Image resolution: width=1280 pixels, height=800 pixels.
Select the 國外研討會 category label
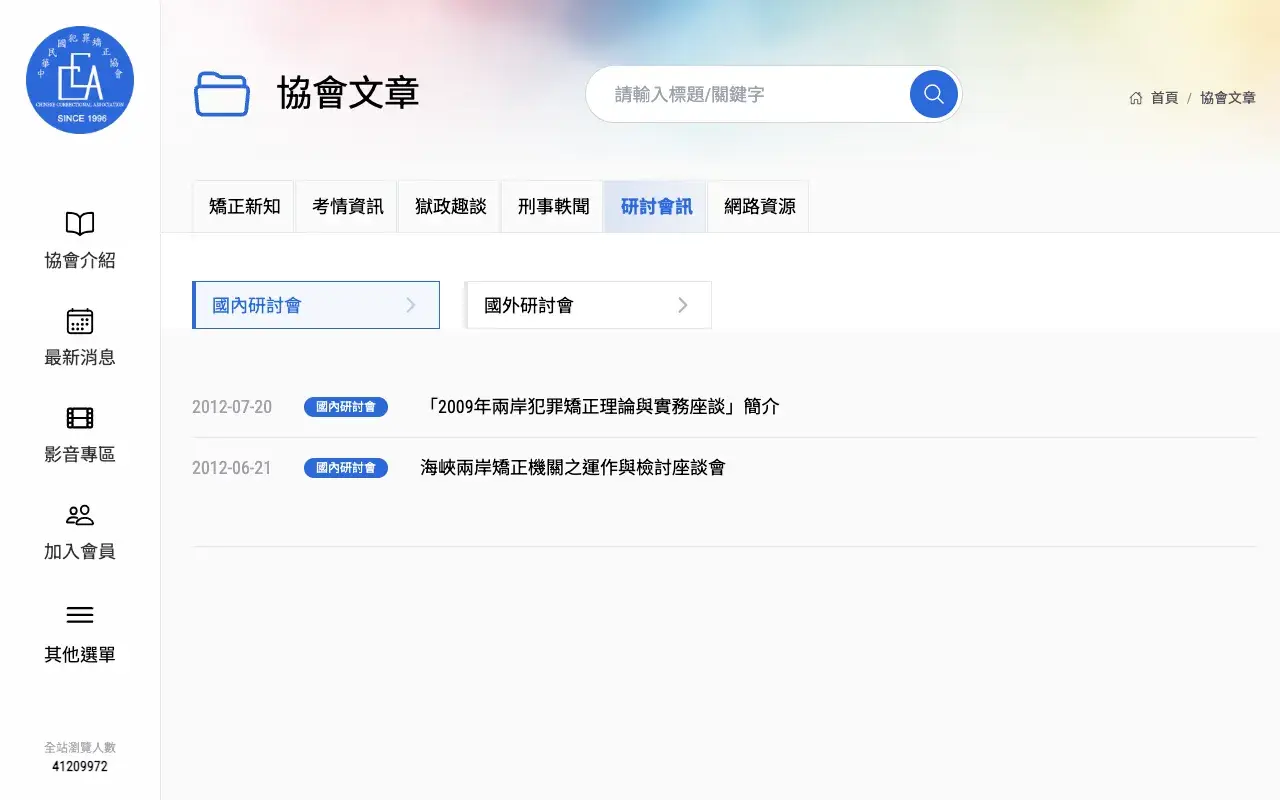coord(529,305)
